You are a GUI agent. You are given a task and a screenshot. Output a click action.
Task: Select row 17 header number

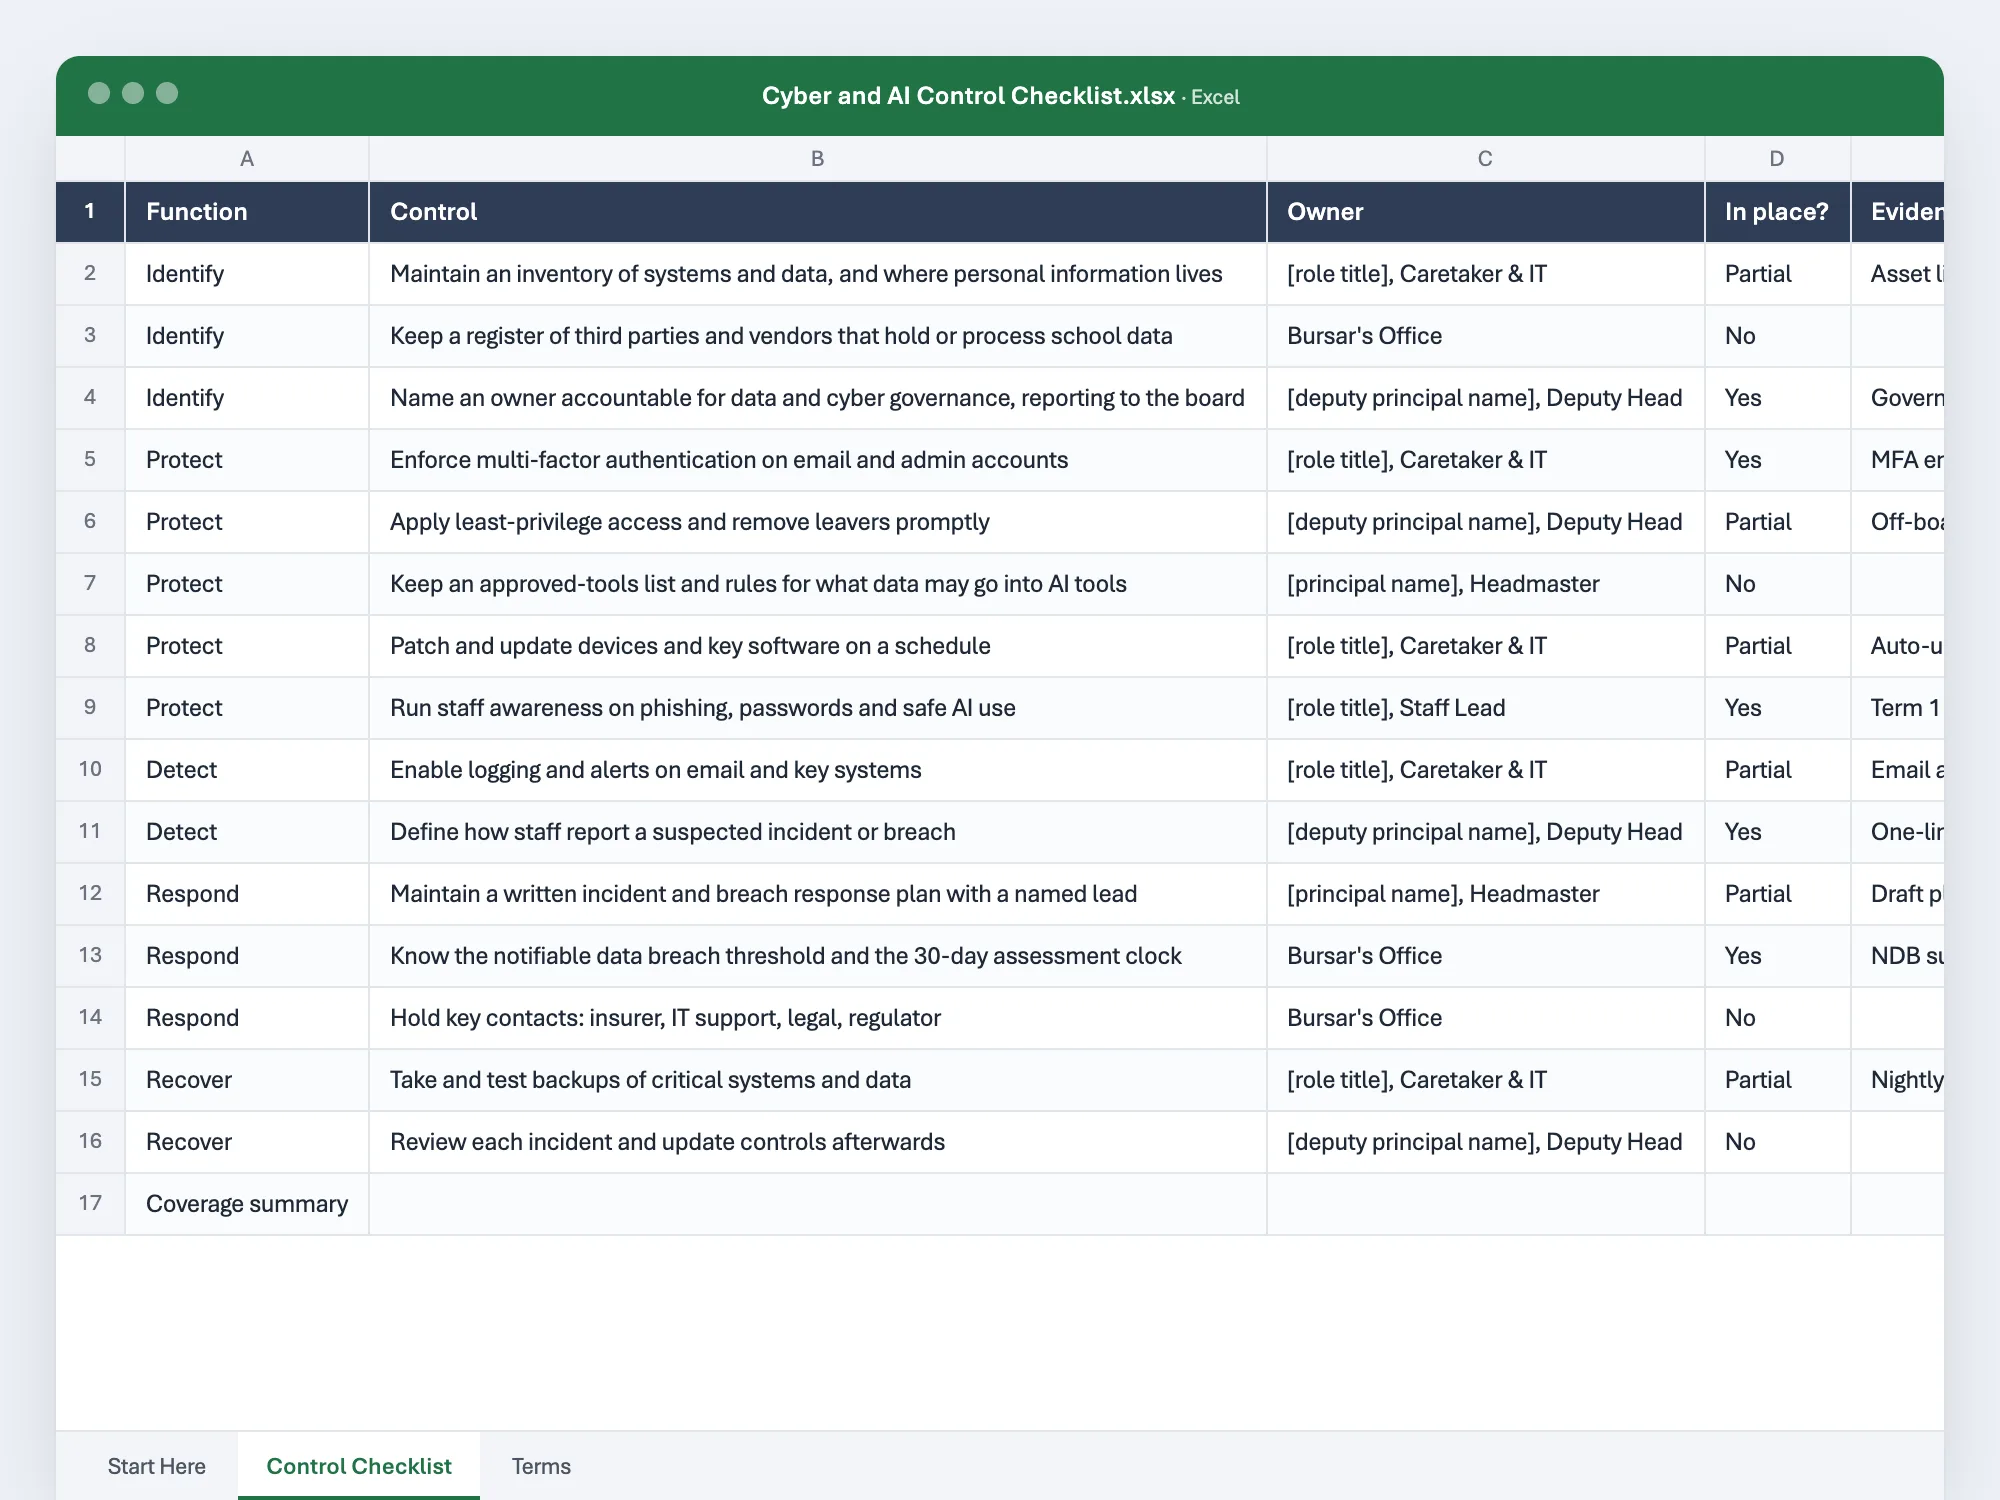(90, 1203)
